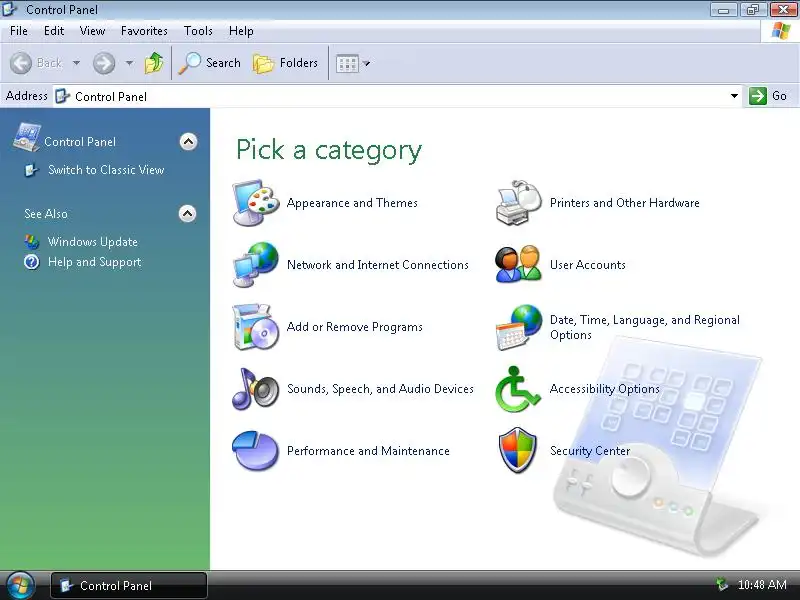Click the Add or Remove Programs text
This screenshot has height=600, width=800.
point(355,327)
